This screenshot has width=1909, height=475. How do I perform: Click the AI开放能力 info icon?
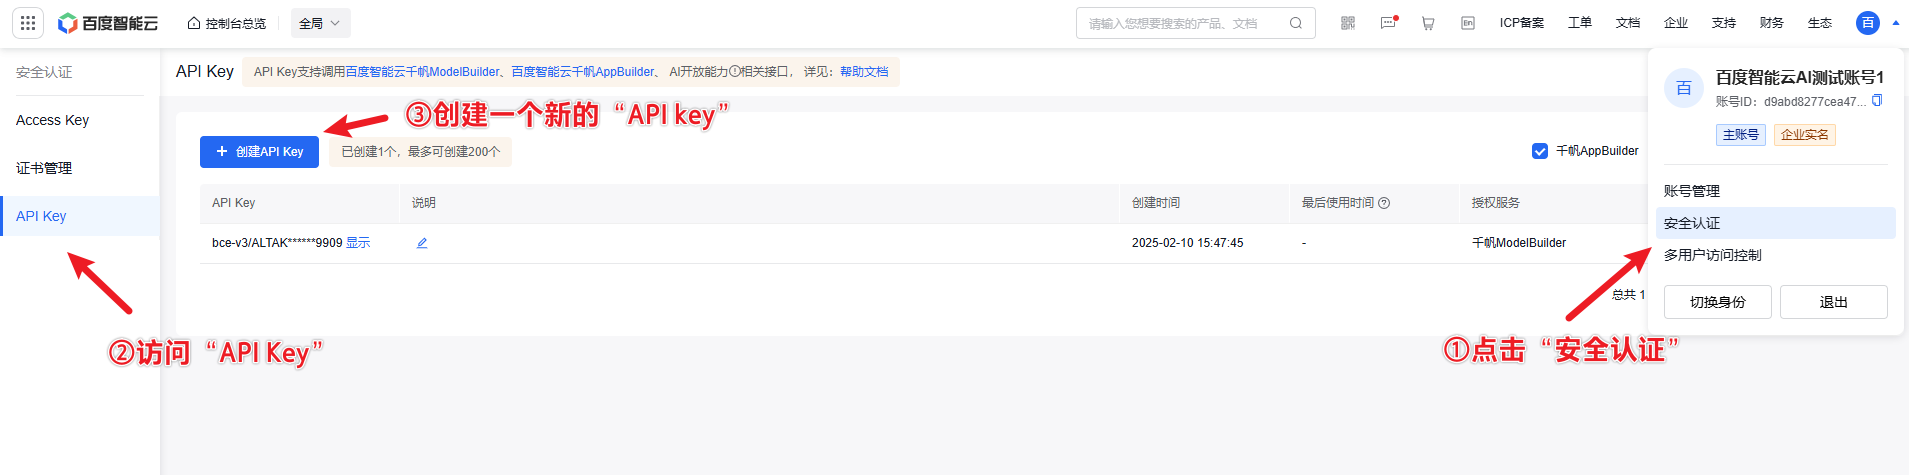coord(735,72)
